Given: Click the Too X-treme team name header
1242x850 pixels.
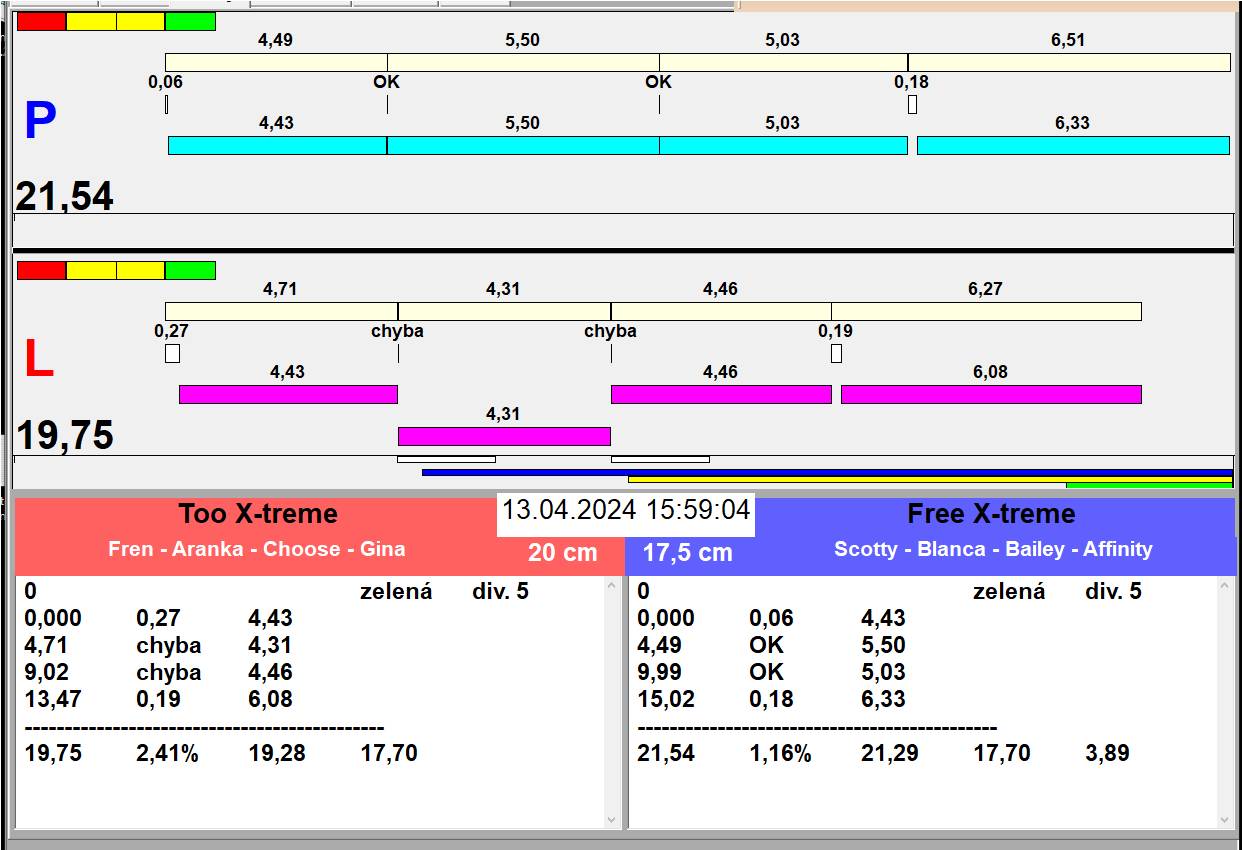Looking at the screenshot, I should coord(258,514).
